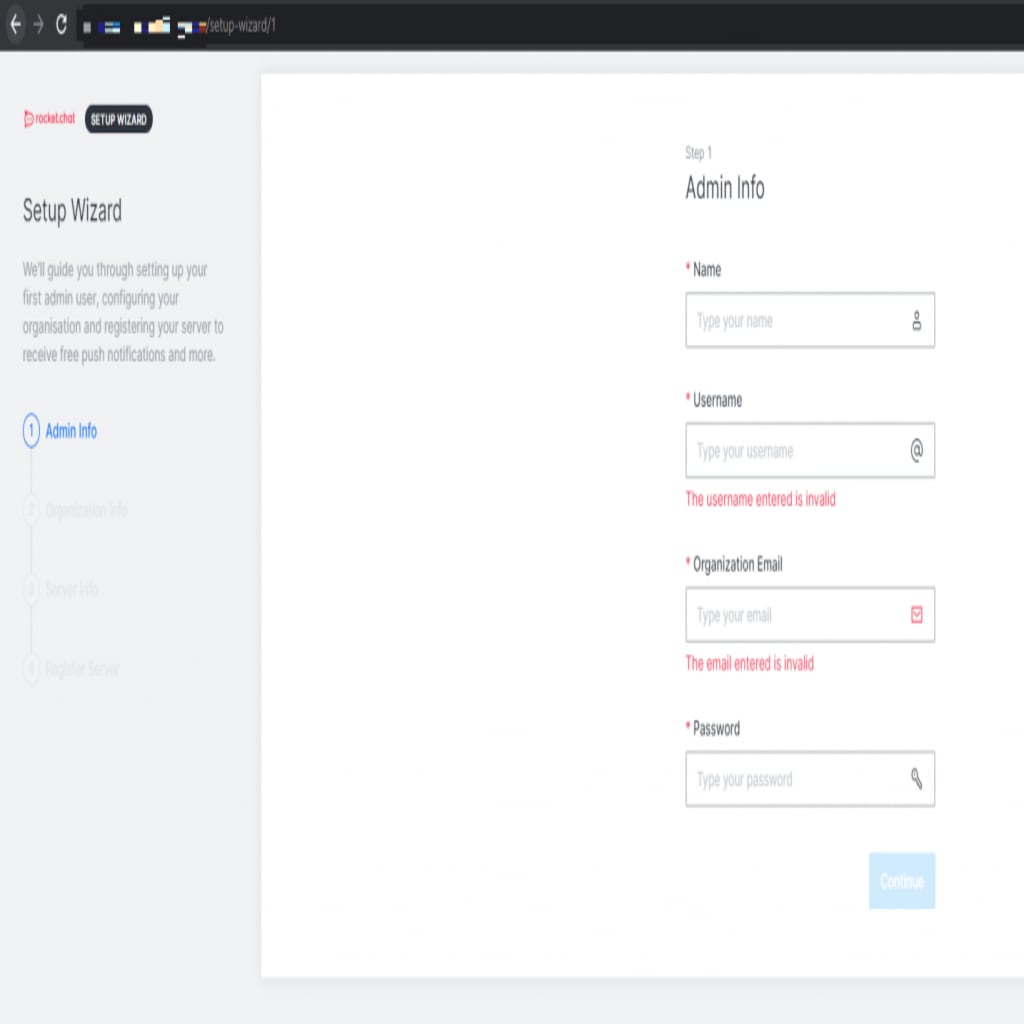Click the Admin Info heading

[x=725, y=188]
